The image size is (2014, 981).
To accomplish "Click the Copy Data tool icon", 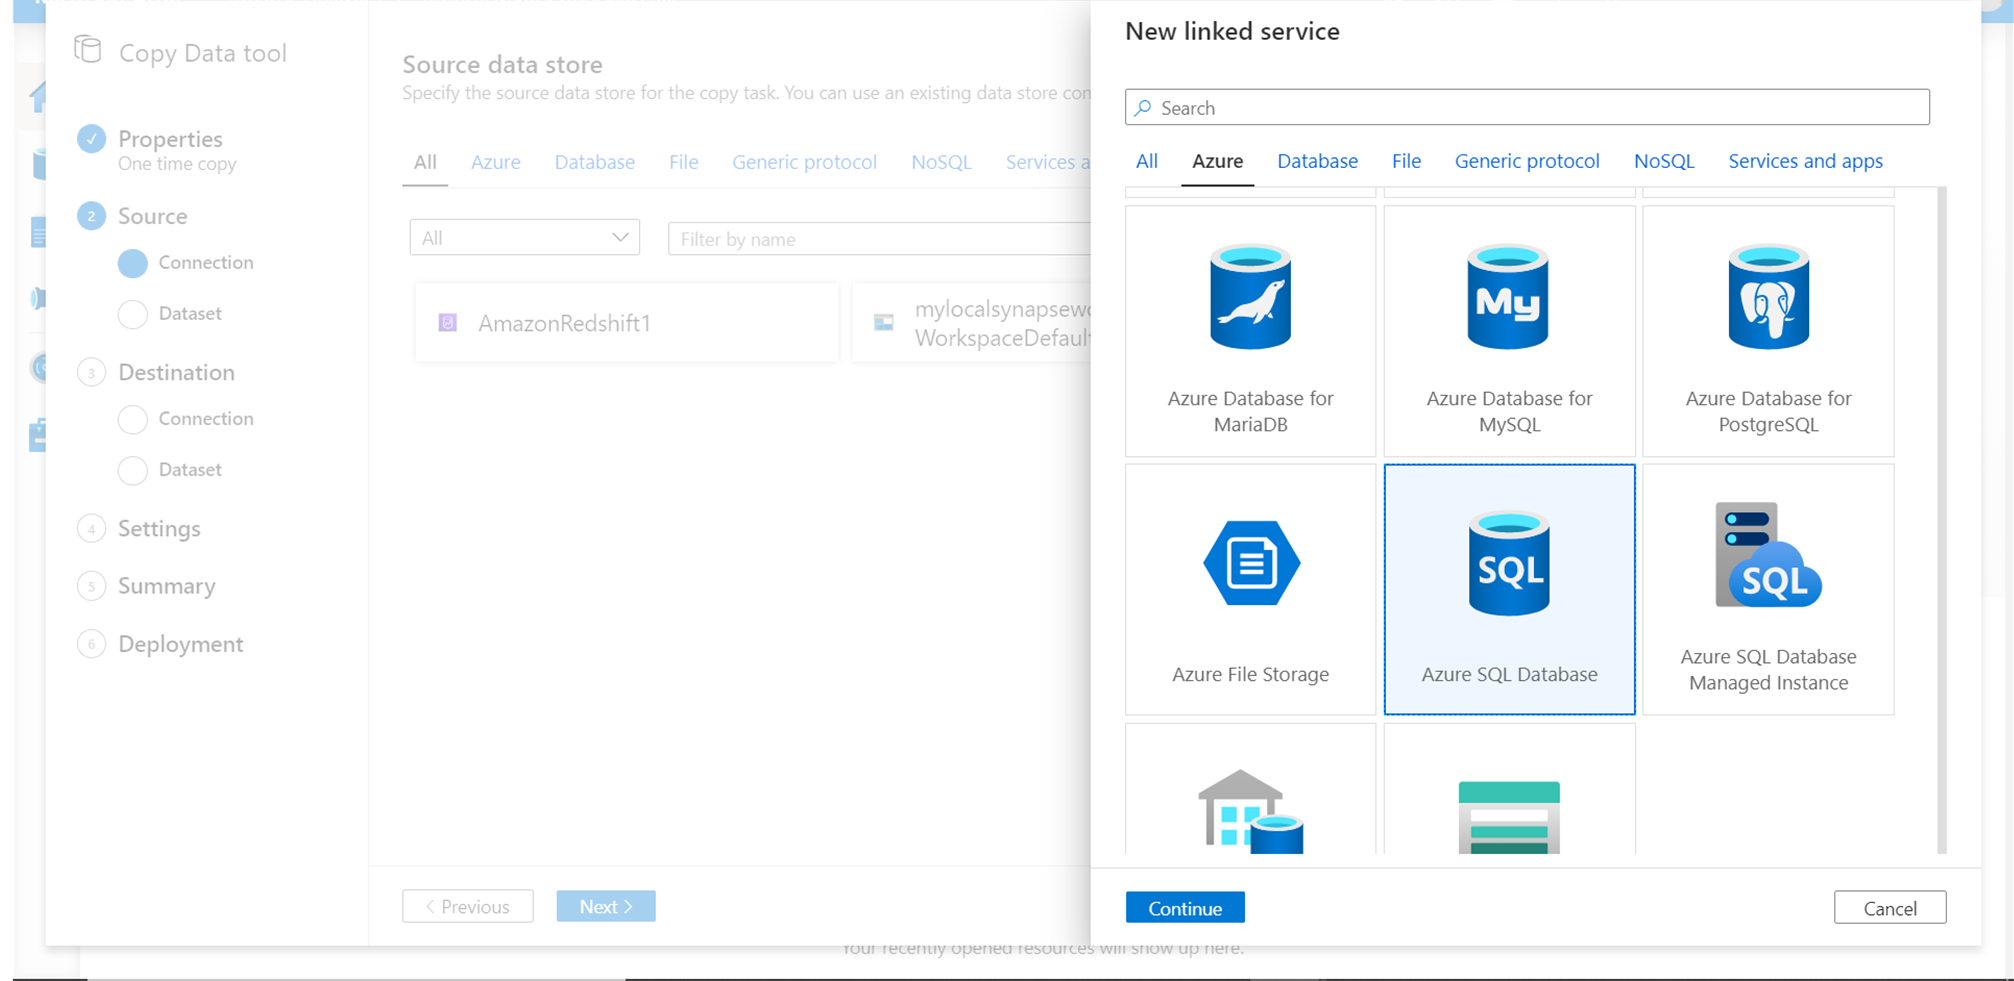I will 88,50.
